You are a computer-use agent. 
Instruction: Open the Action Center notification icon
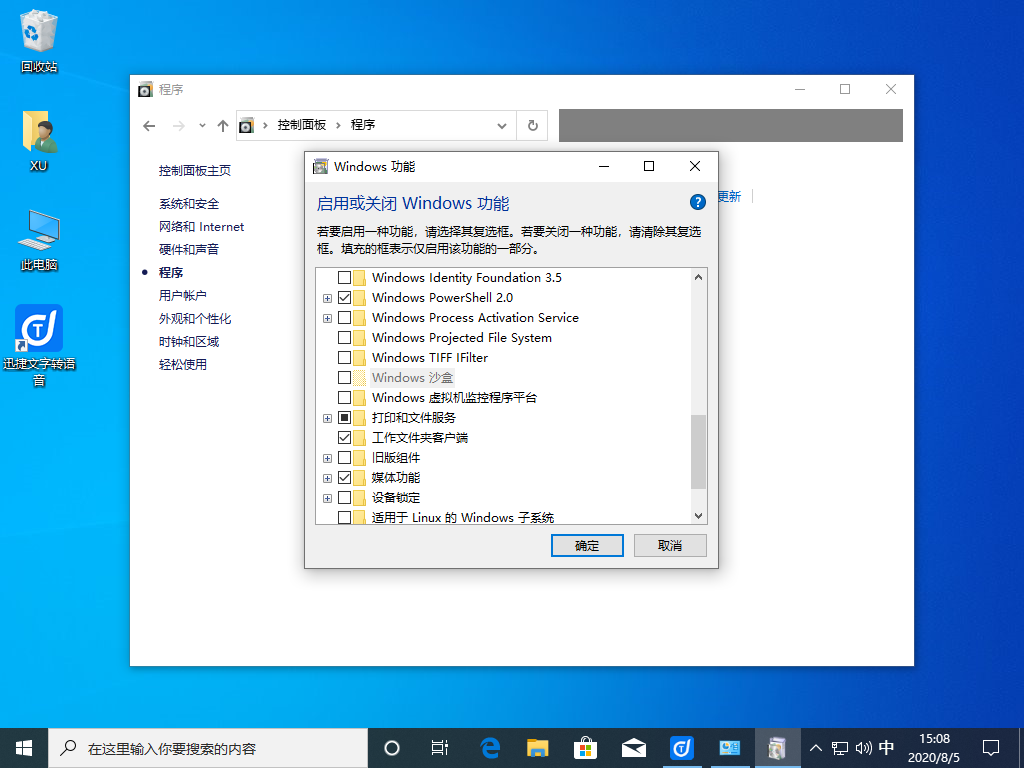[991, 747]
